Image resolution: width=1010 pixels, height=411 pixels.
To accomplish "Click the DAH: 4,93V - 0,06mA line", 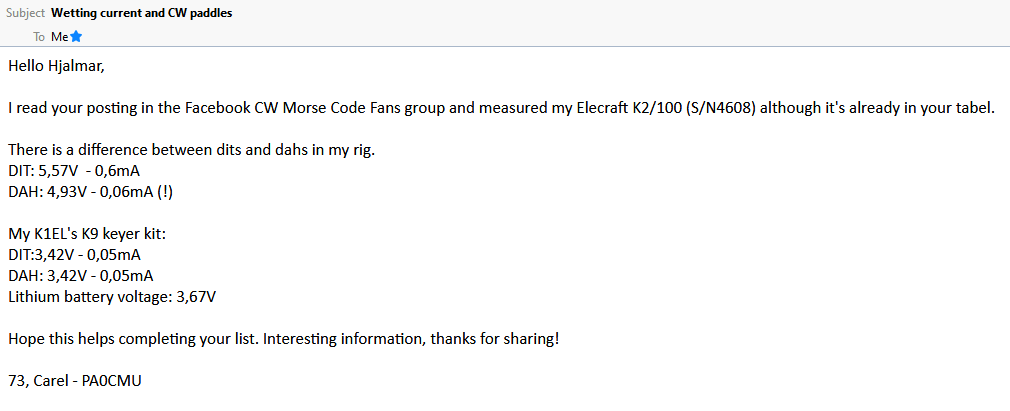I will click(x=90, y=192).
